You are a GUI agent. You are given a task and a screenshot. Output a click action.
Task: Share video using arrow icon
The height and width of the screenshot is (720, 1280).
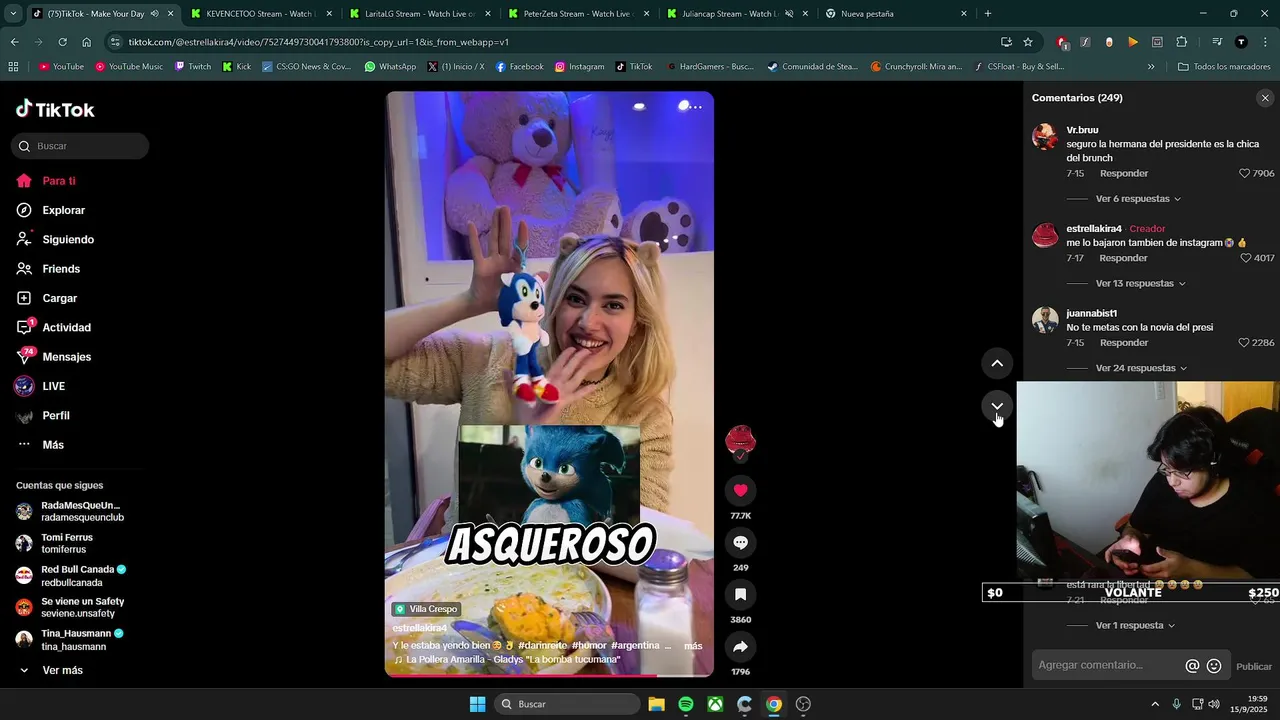click(740, 647)
